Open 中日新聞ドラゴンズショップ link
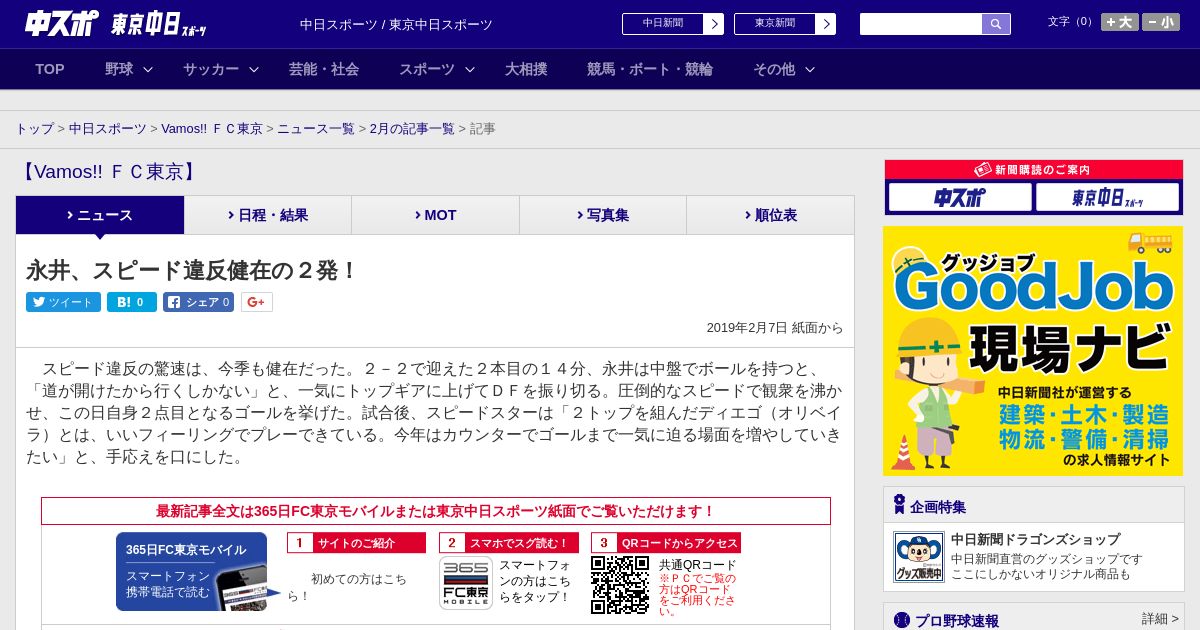Screen dimensions: 1200x630 coord(1035,540)
